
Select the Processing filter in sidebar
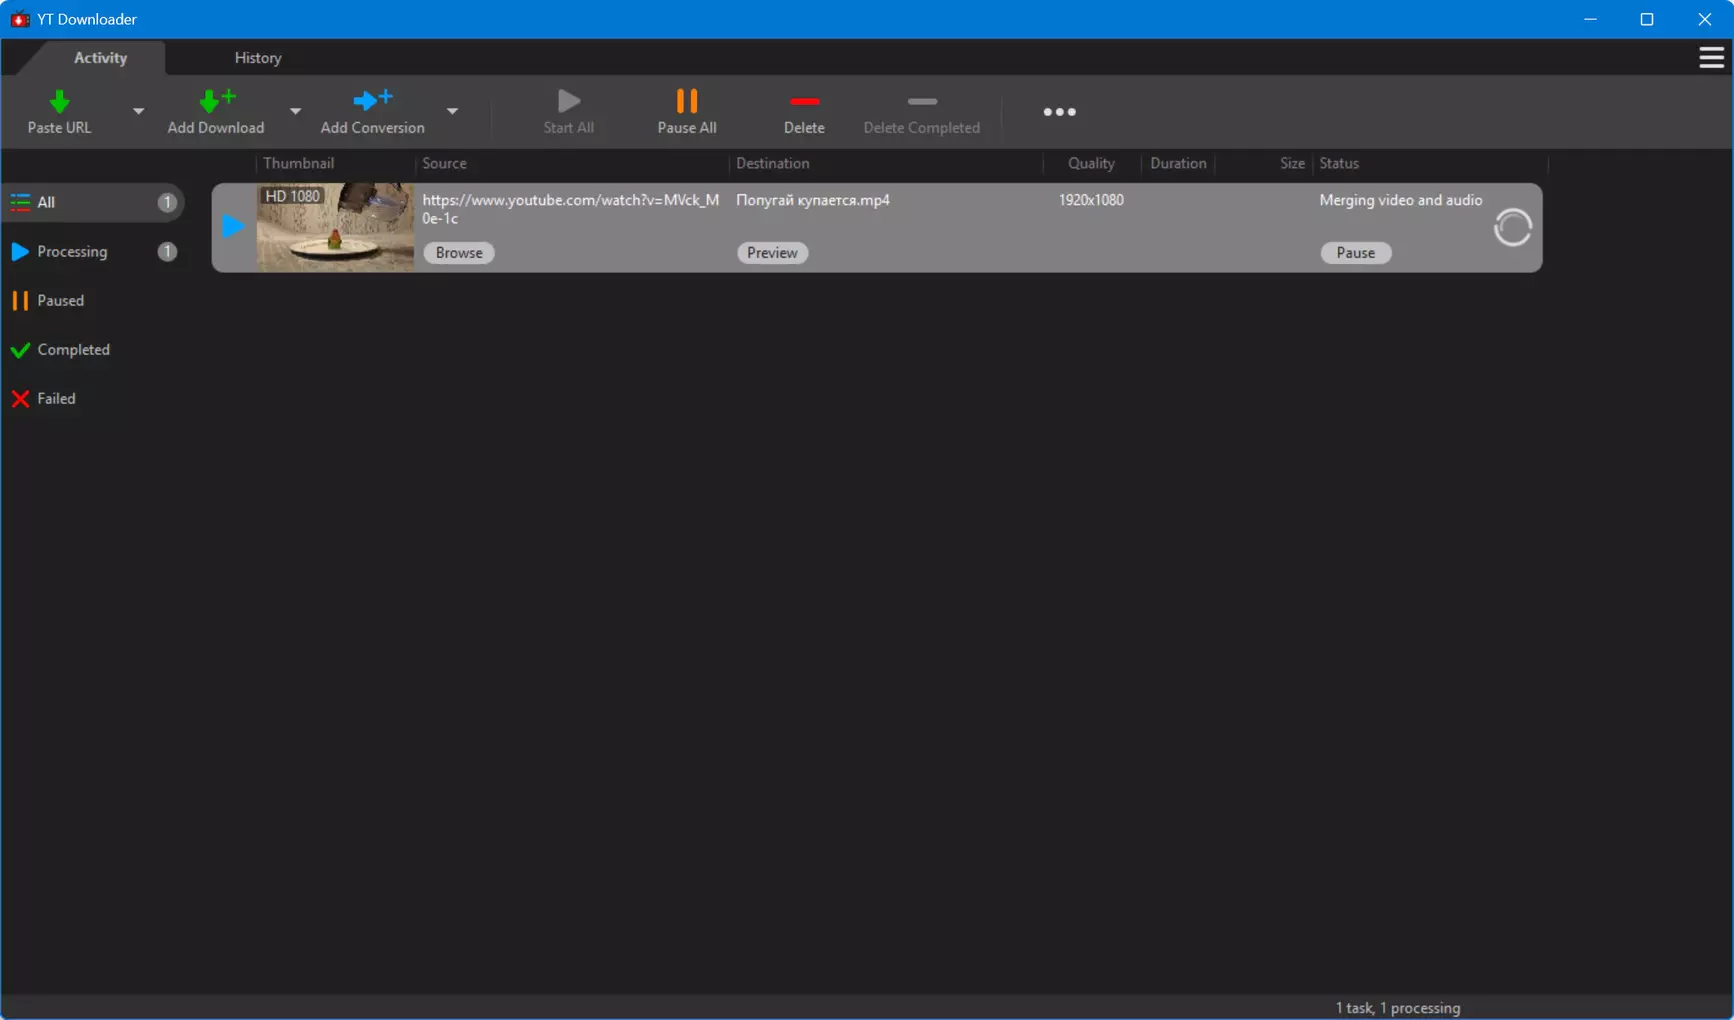coord(93,251)
